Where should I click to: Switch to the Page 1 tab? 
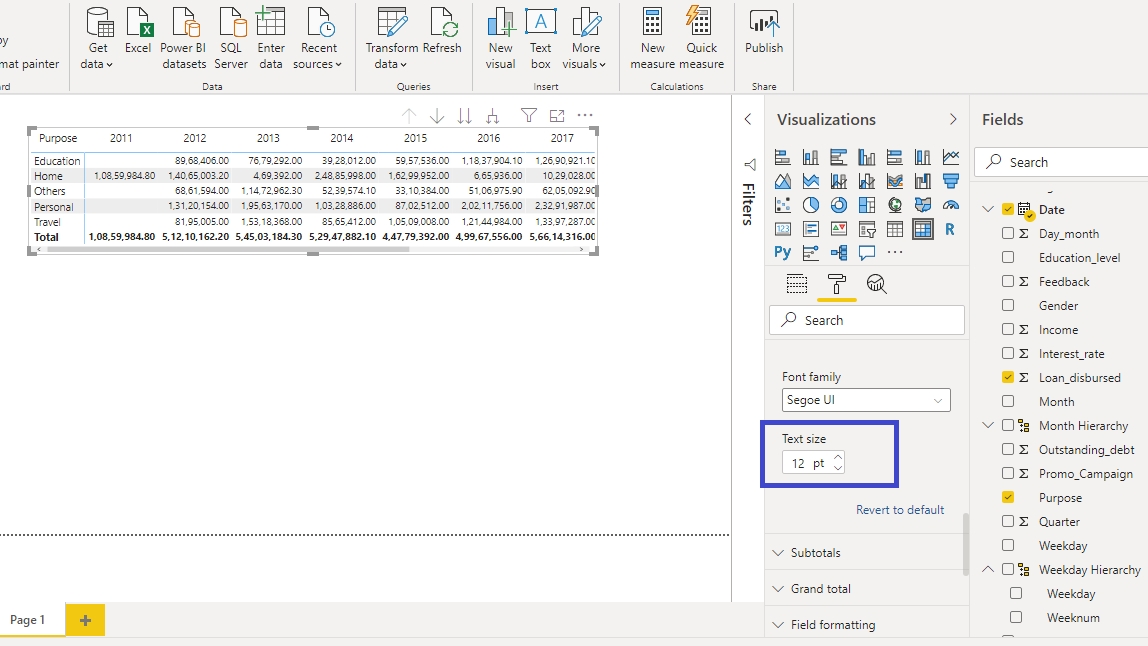[28, 620]
